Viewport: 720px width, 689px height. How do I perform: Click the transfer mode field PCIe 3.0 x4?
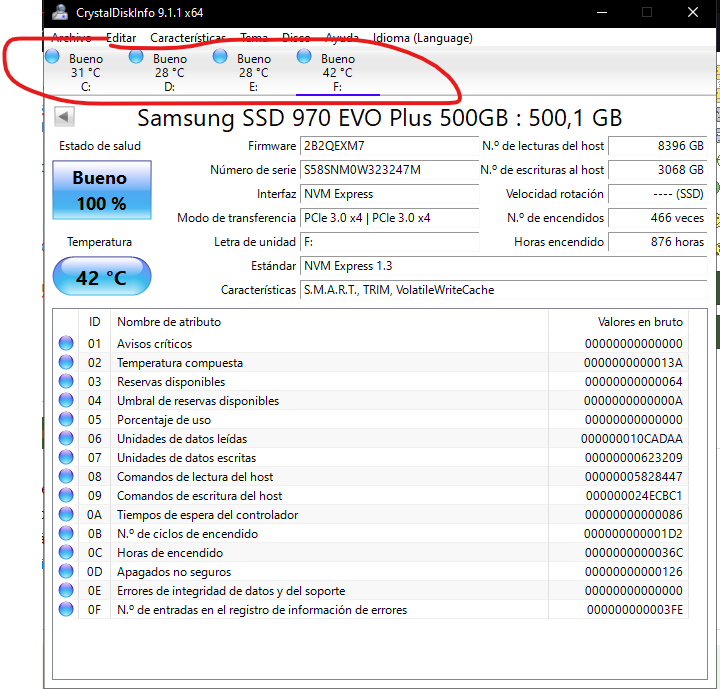[x=389, y=218]
